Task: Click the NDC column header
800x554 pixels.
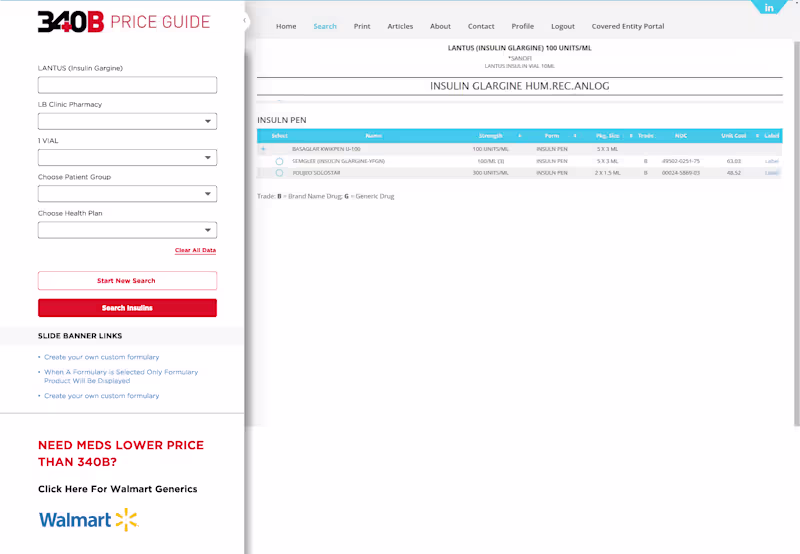Action: [681, 136]
